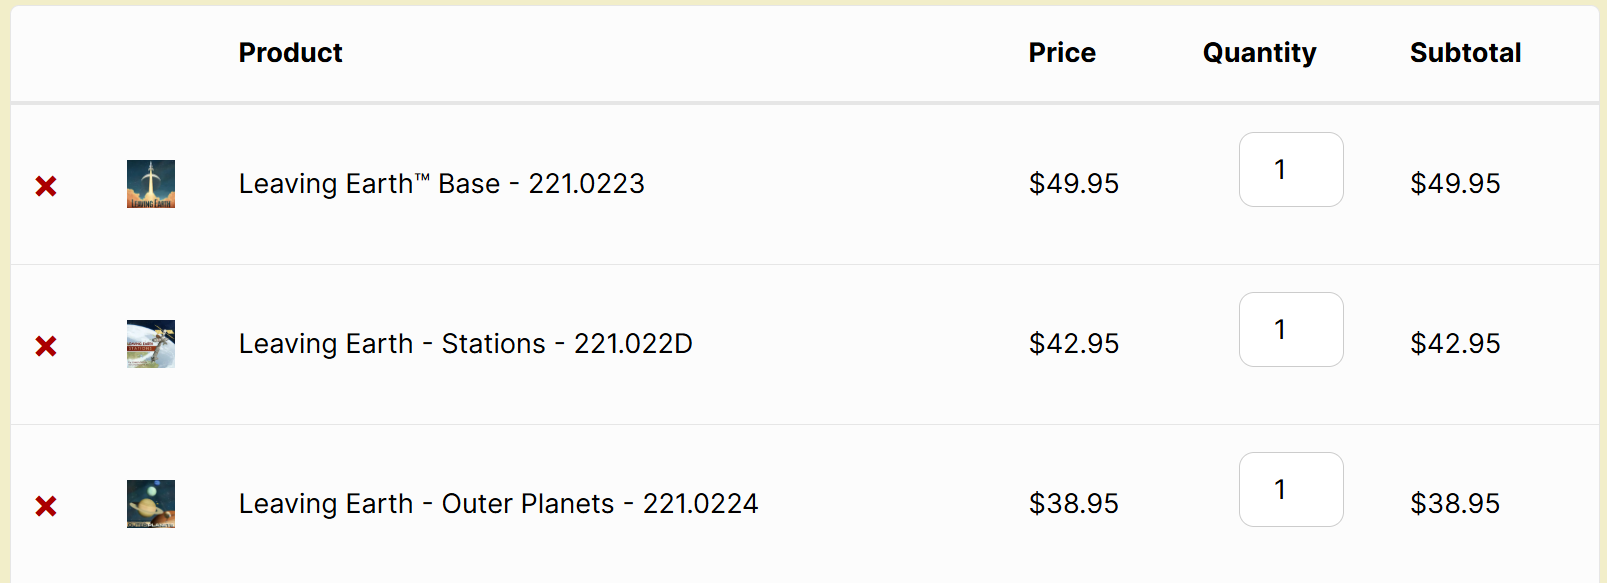This screenshot has height=583, width=1607.
Task: Open Leaving Earth - Stations - 221.022D link
Action: [465, 344]
